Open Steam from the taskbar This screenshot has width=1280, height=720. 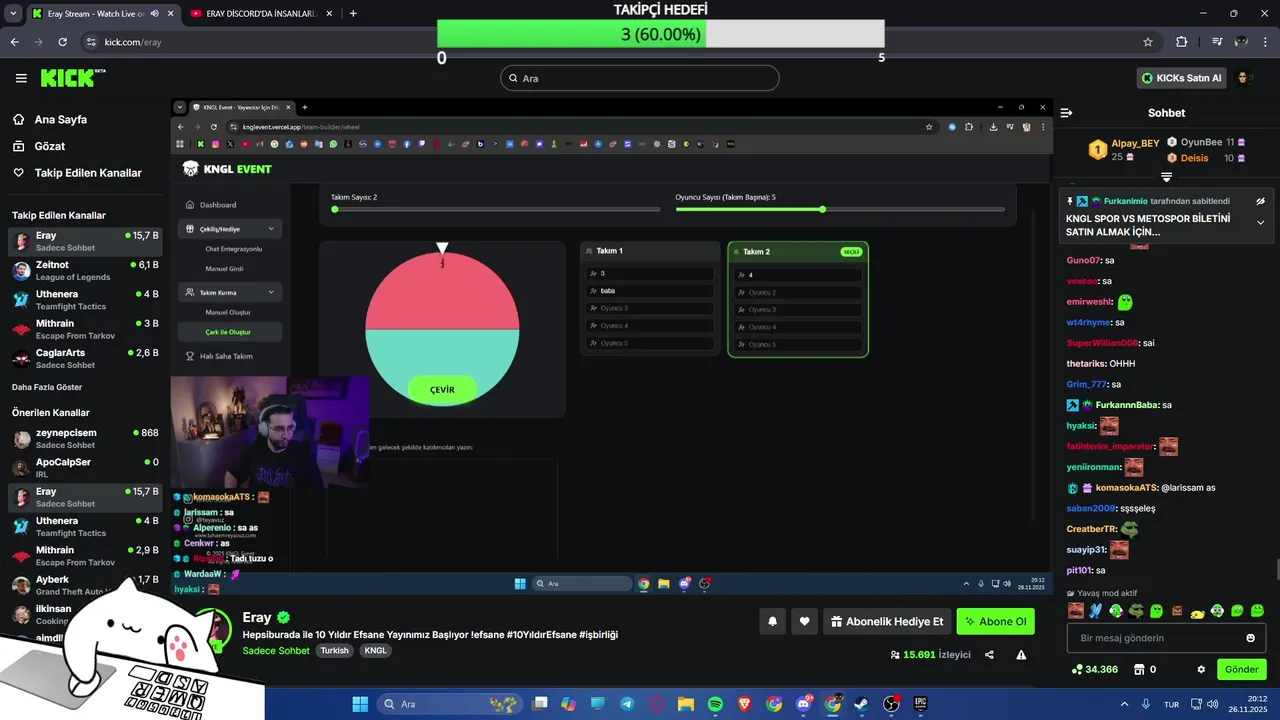pyautogui.click(x=861, y=704)
